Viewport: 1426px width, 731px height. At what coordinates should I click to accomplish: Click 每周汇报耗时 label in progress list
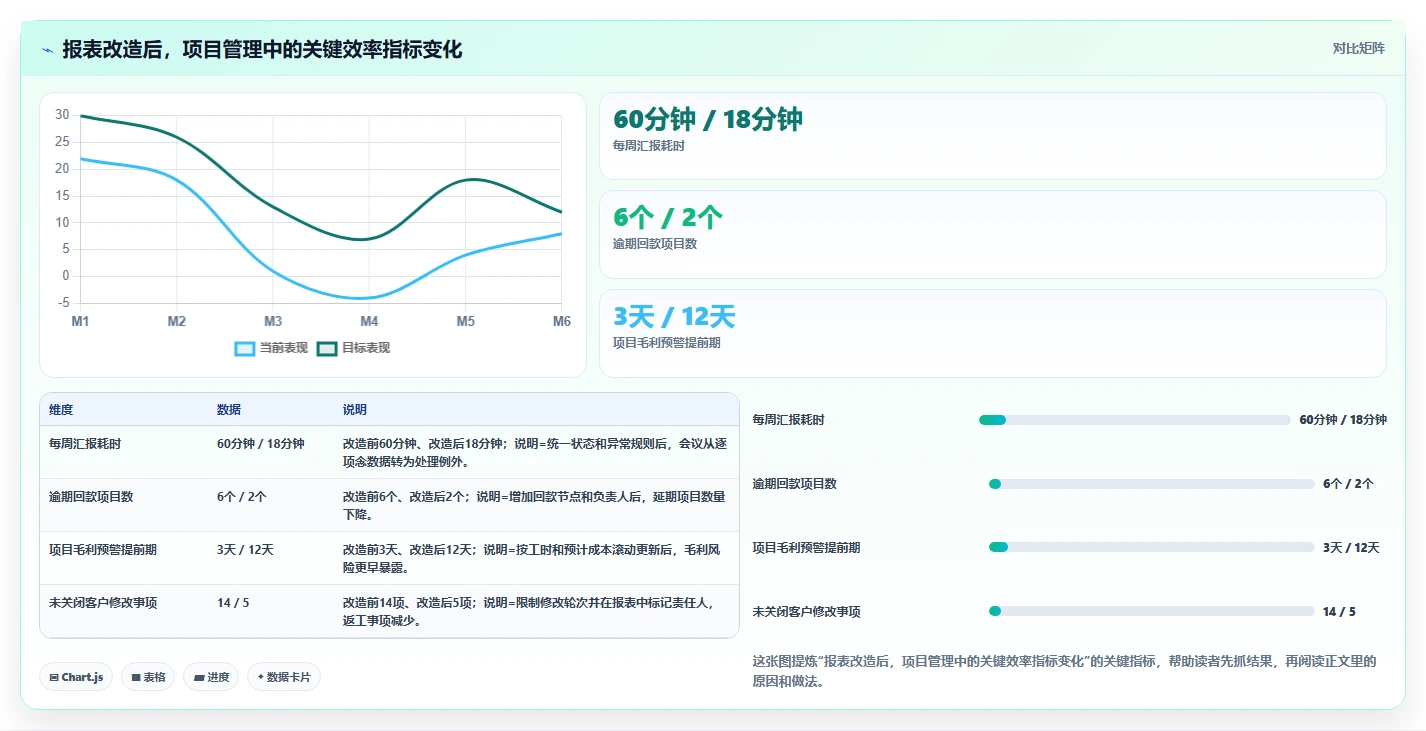pos(788,420)
